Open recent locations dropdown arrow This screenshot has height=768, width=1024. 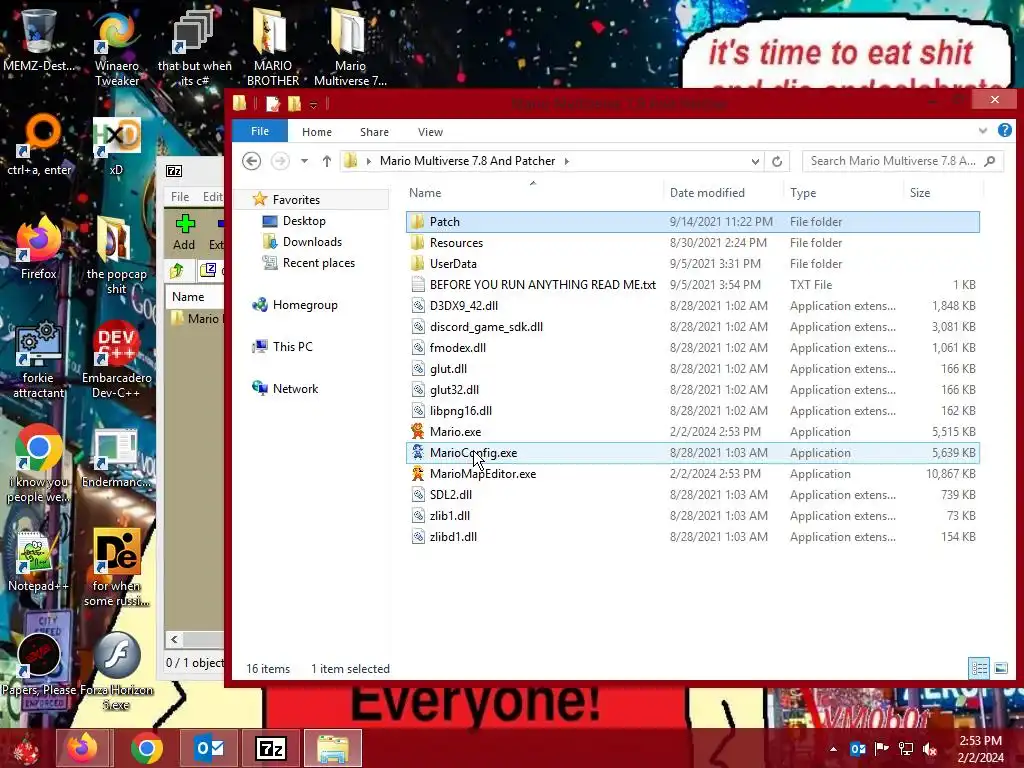(304, 161)
